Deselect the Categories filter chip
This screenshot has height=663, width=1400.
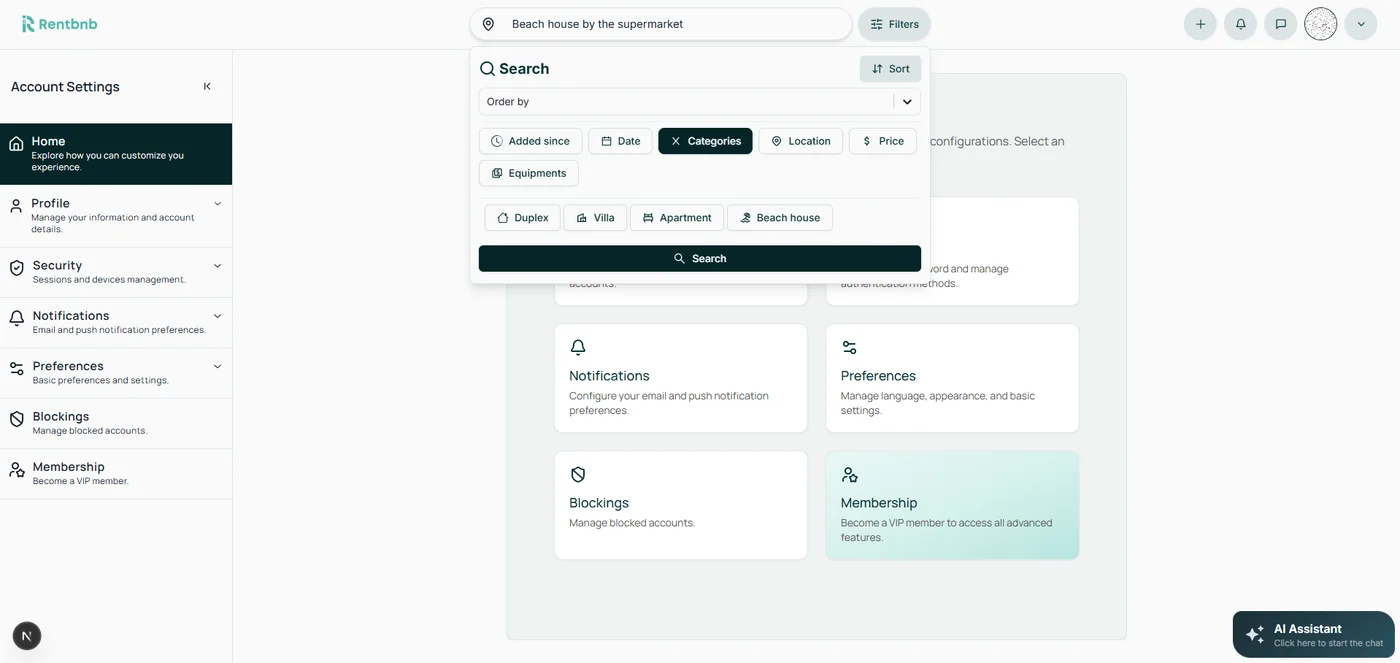coord(705,141)
